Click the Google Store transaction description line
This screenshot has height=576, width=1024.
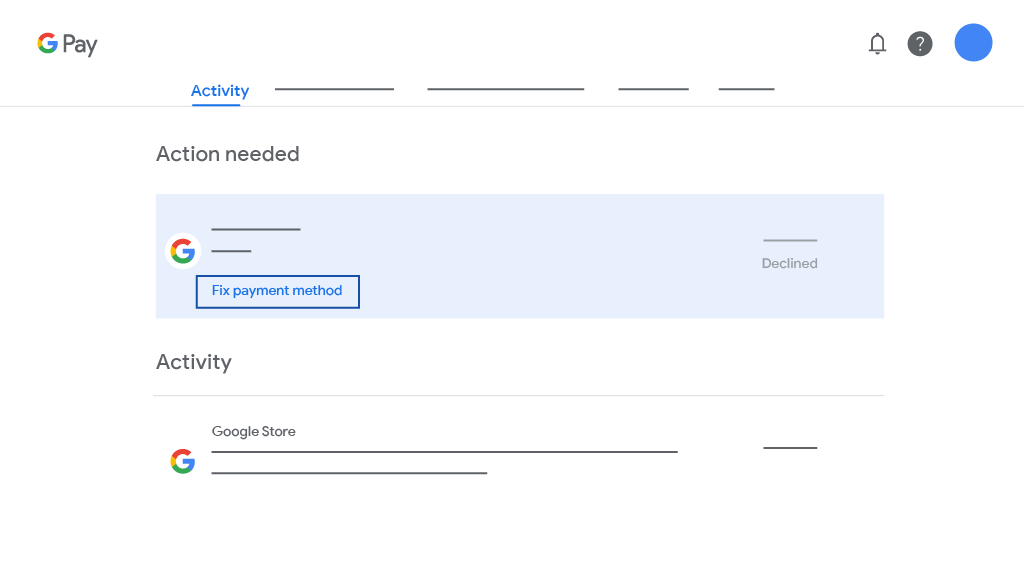coord(444,453)
